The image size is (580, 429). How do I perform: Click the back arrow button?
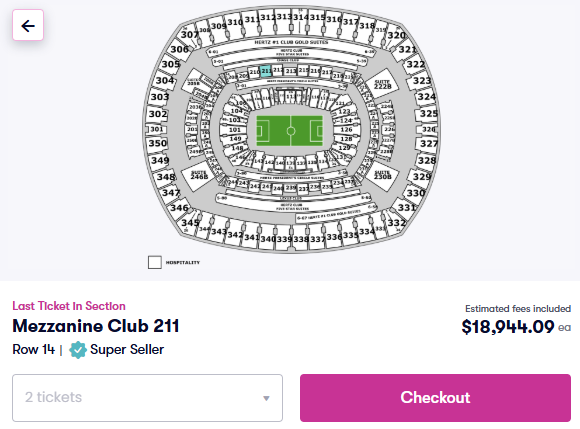(28, 25)
